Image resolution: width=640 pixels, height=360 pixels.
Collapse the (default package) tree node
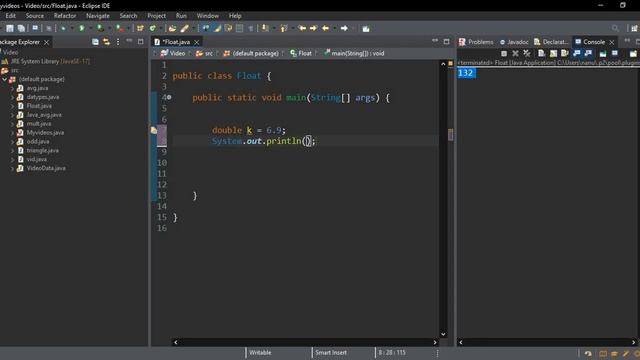pos(4,79)
